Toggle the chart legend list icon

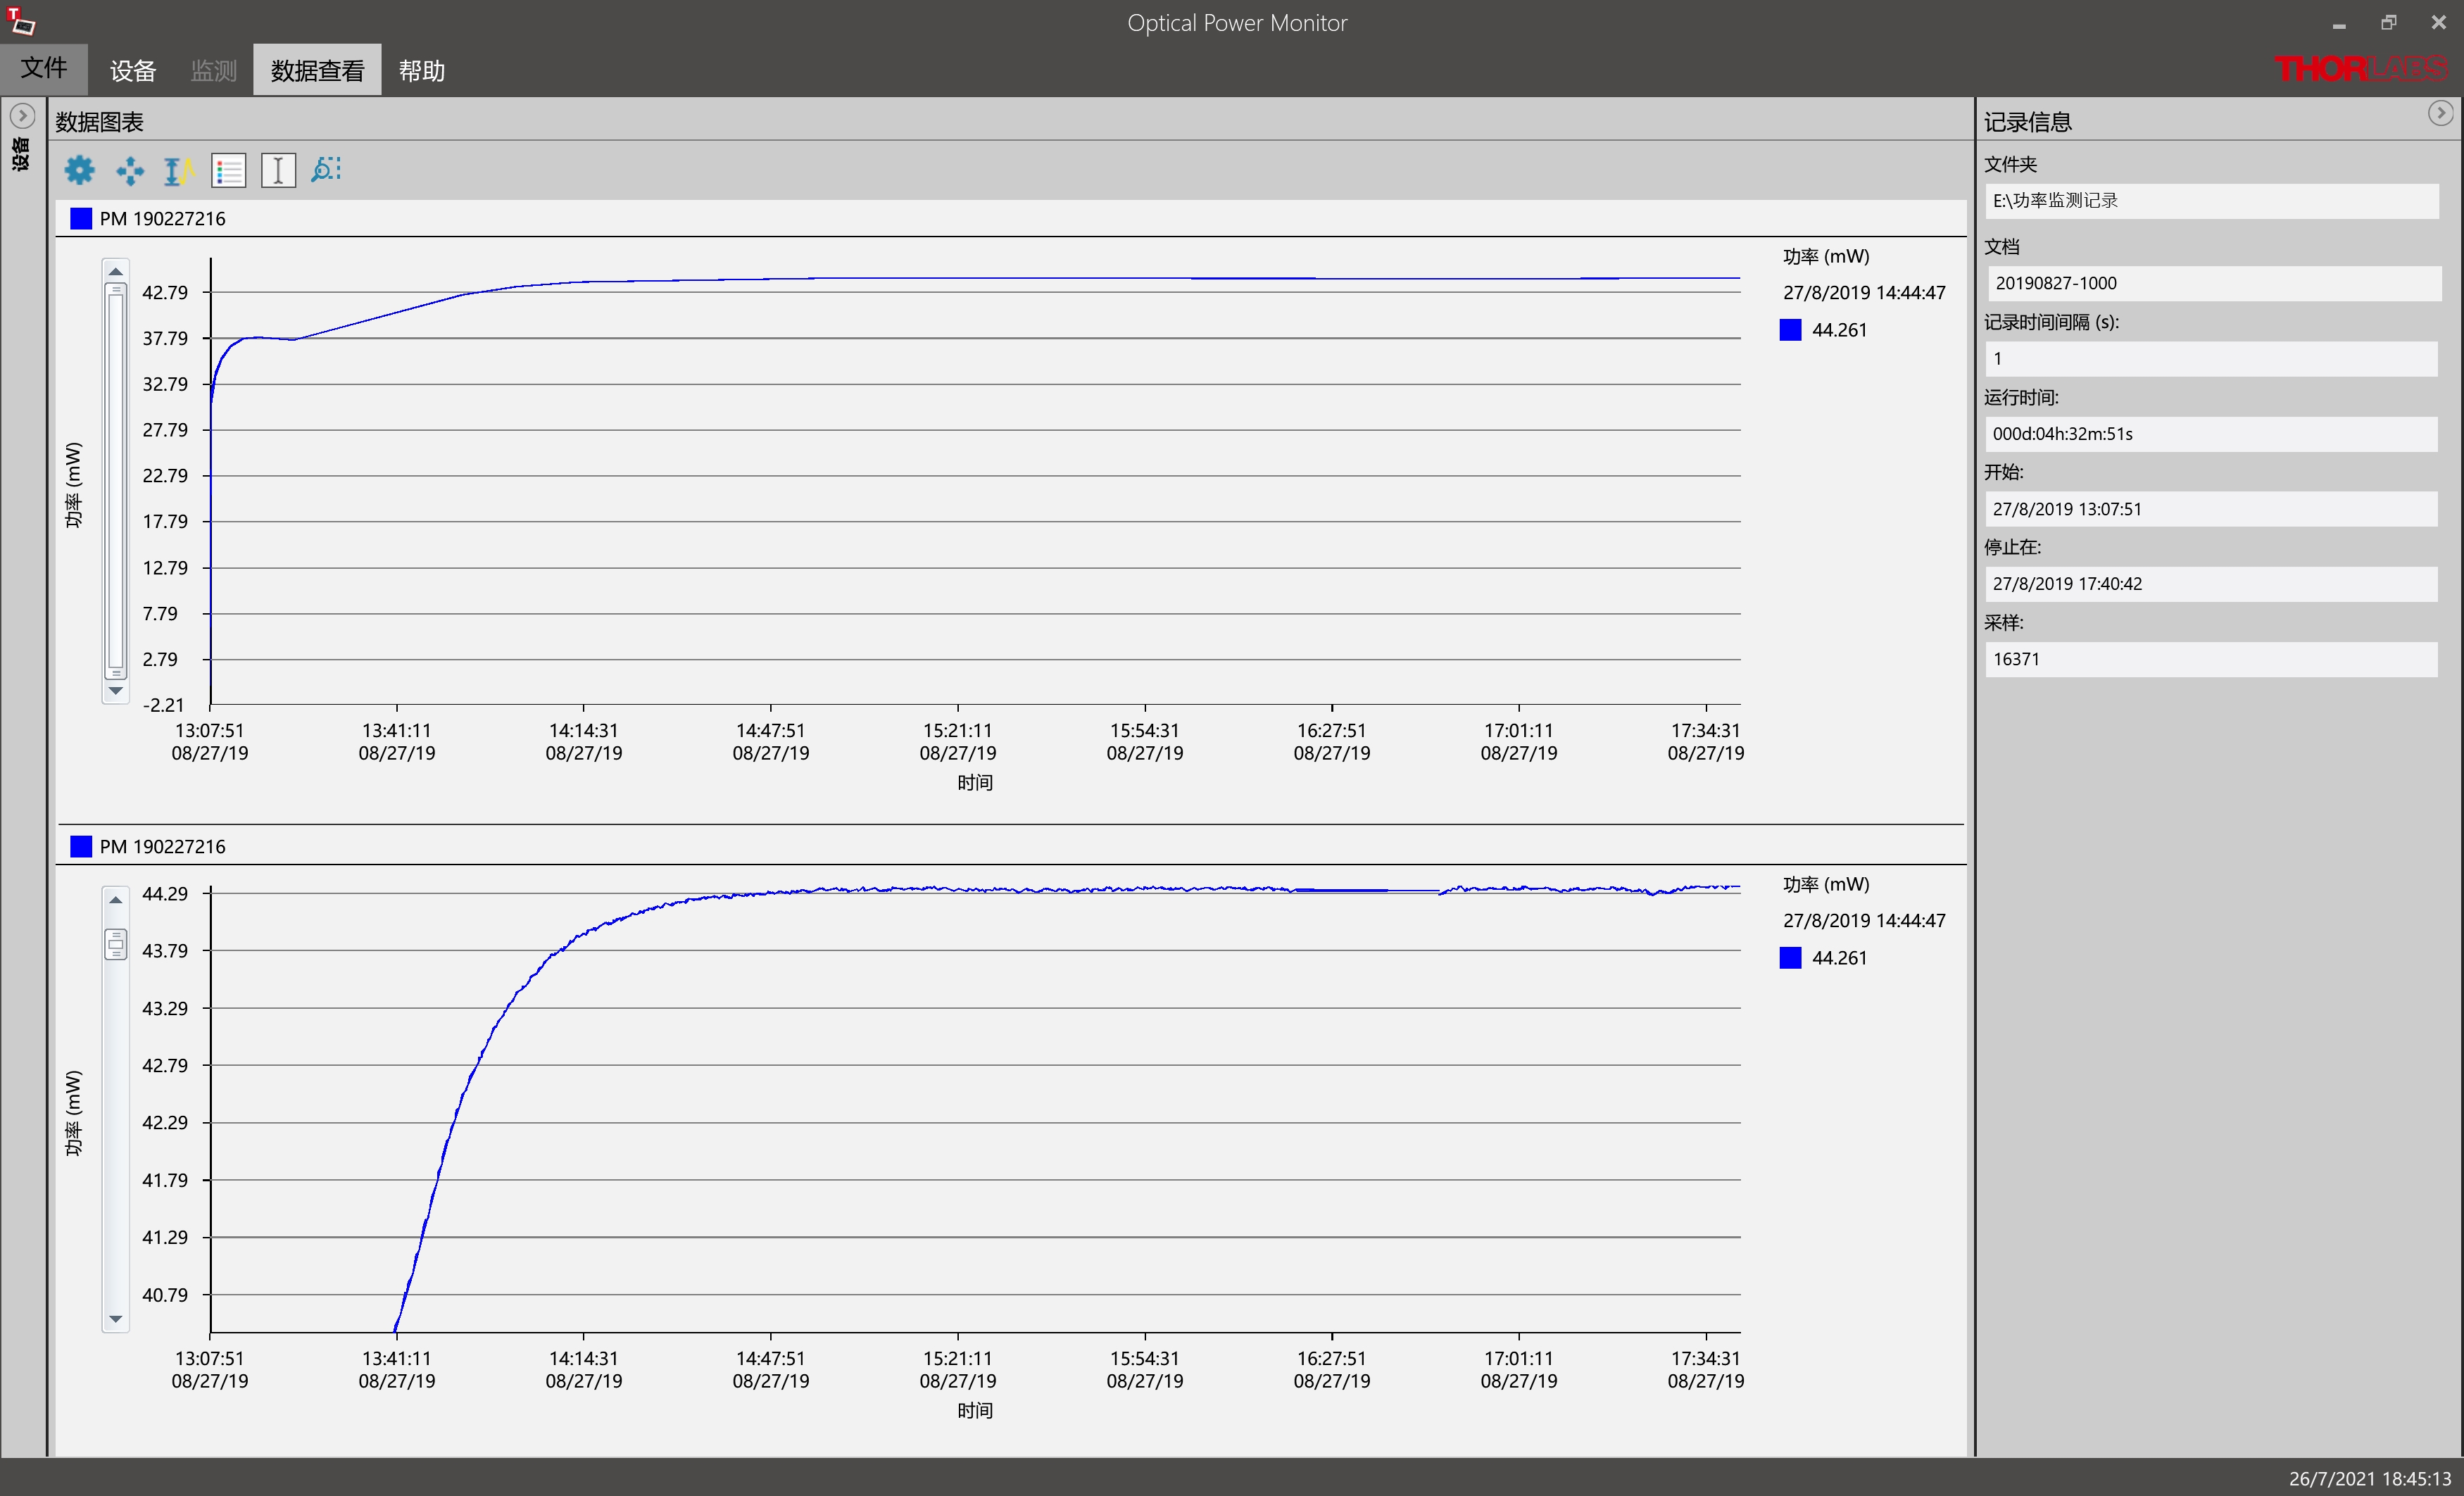(x=229, y=170)
